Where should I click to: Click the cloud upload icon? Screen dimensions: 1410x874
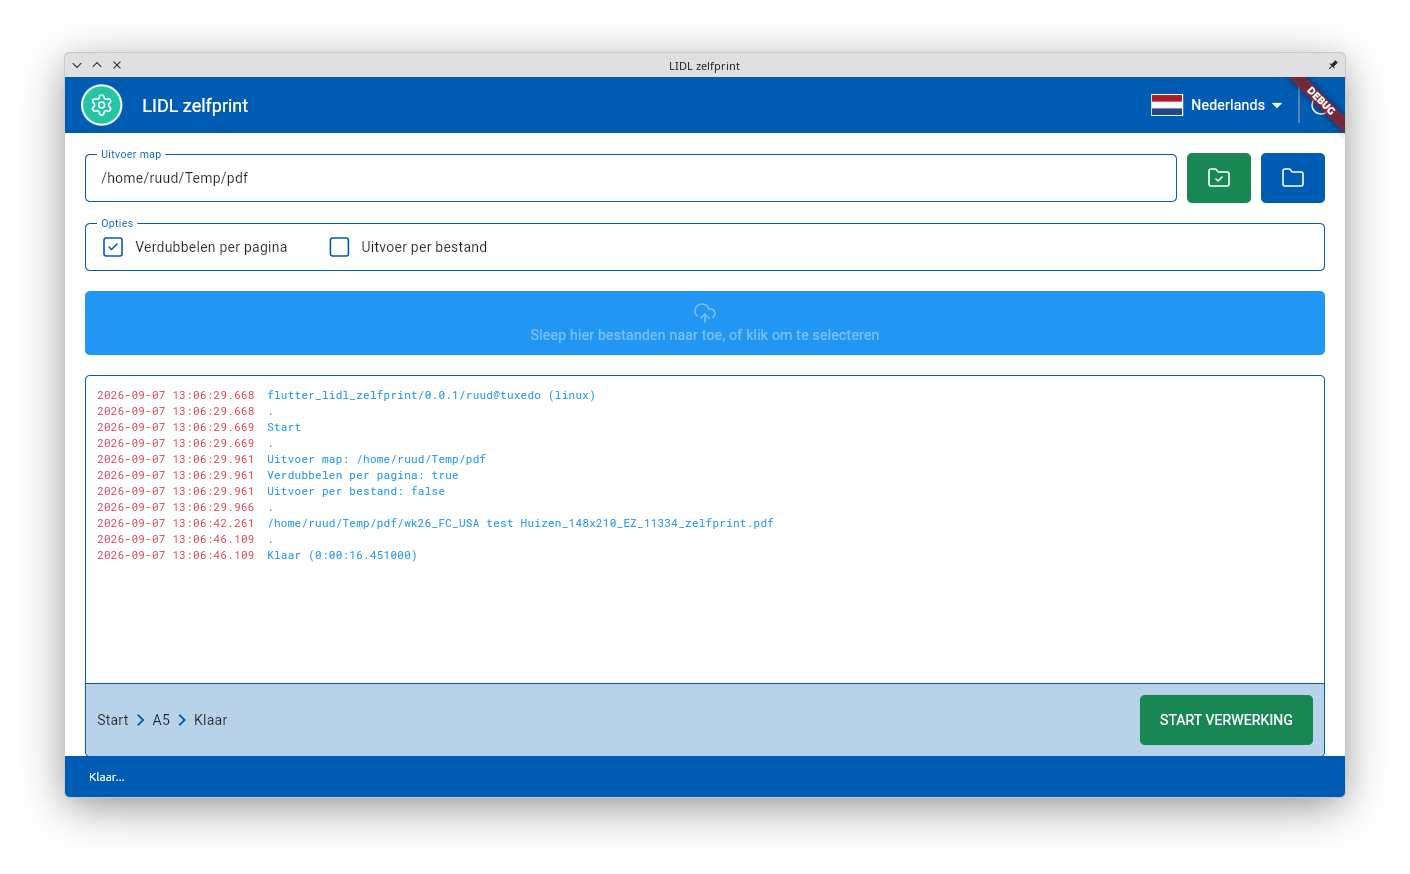(x=705, y=313)
